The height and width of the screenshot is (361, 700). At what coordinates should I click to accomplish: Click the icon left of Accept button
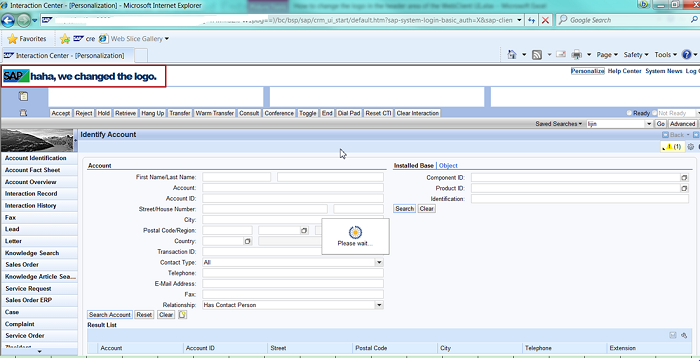[x=24, y=113]
